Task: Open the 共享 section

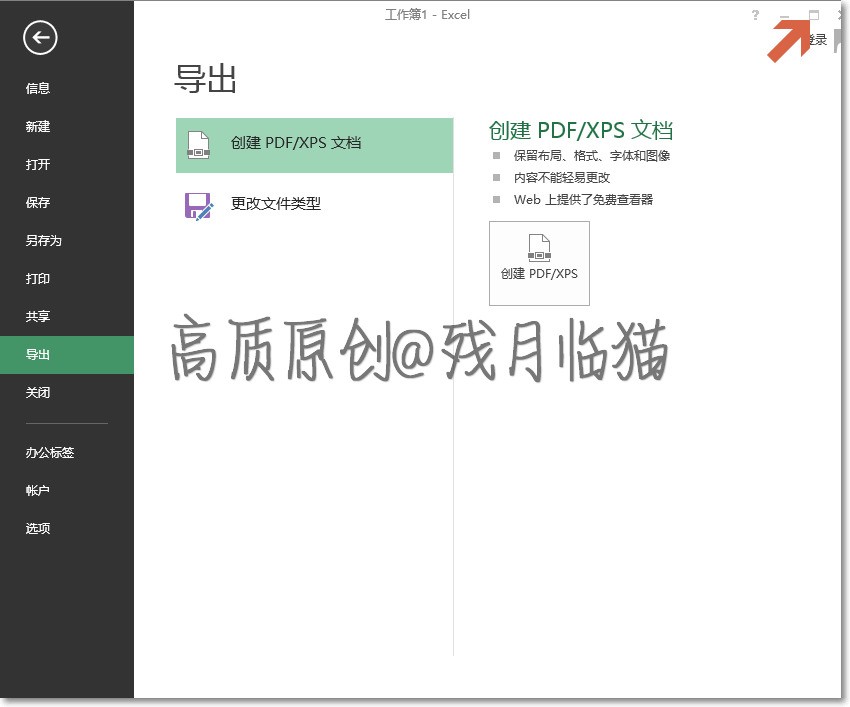Action: (38, 317)
